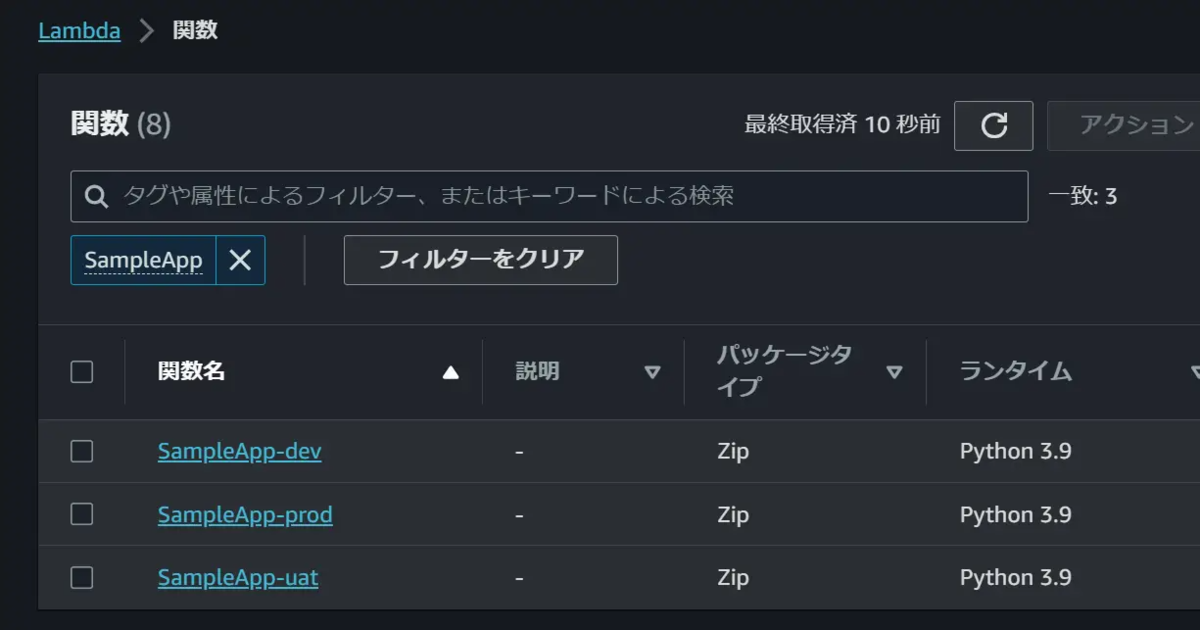Sort by function name ascending arrow
Viewport: 1200px width, 630px height.
[x=451, y=373]
